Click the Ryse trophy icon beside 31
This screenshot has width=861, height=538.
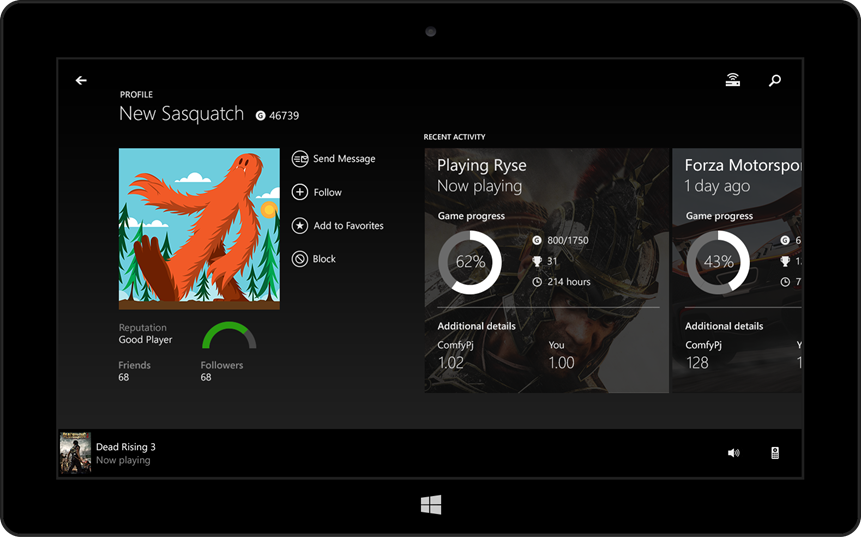point(537,261)
